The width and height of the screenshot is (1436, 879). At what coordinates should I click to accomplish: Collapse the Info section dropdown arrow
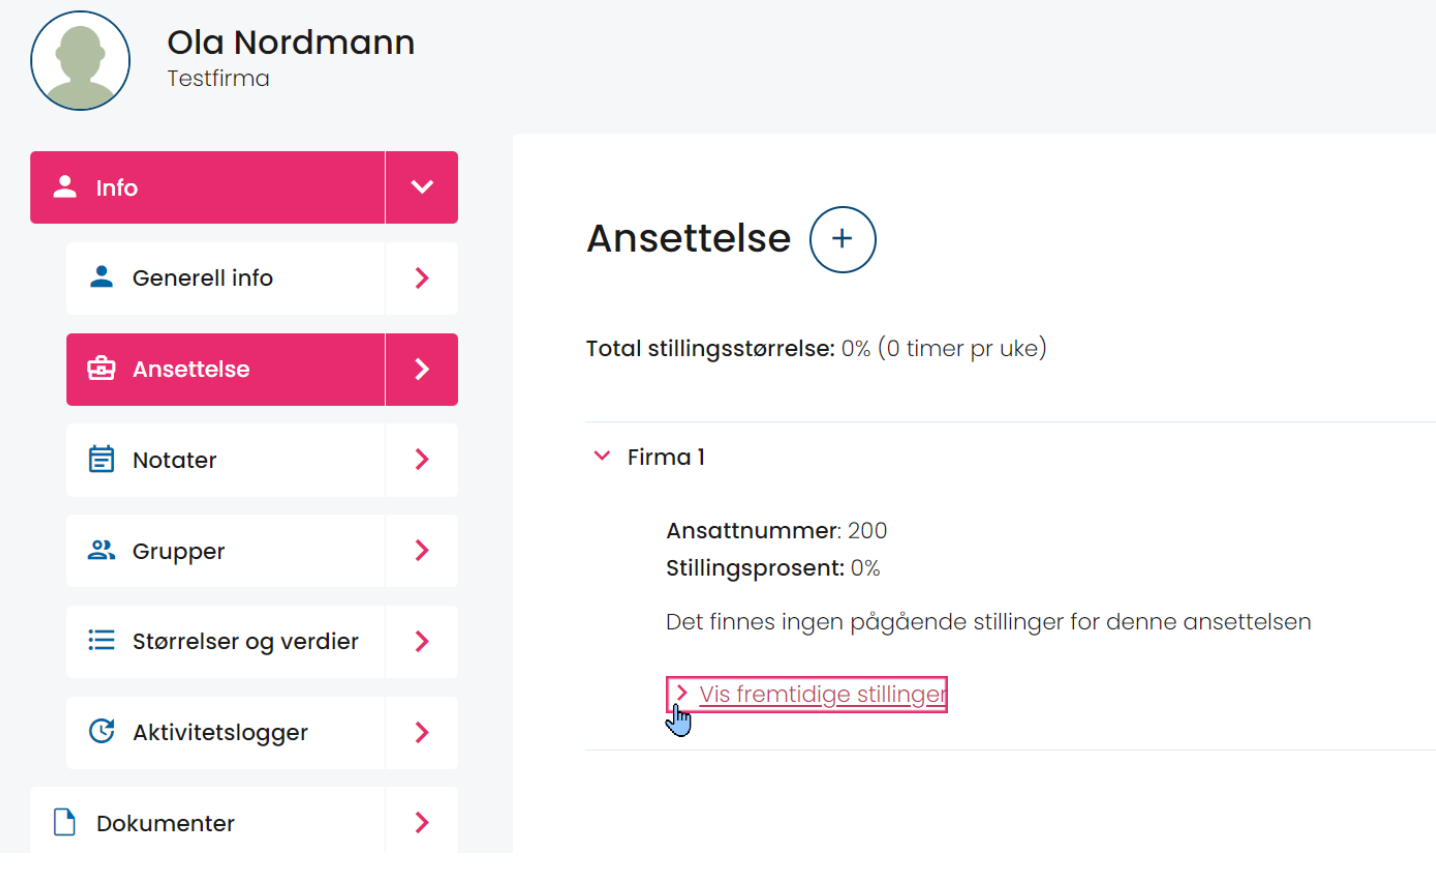(422, 187)
